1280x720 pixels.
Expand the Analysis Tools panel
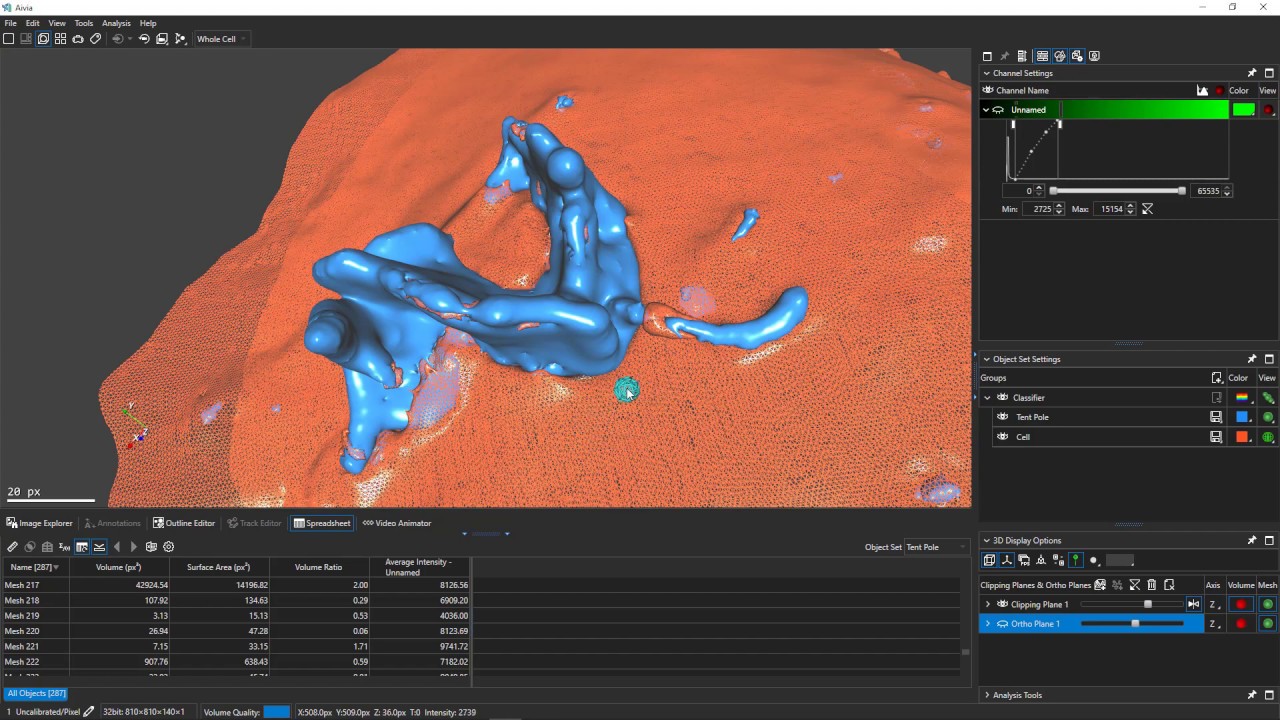pos(987,695)
